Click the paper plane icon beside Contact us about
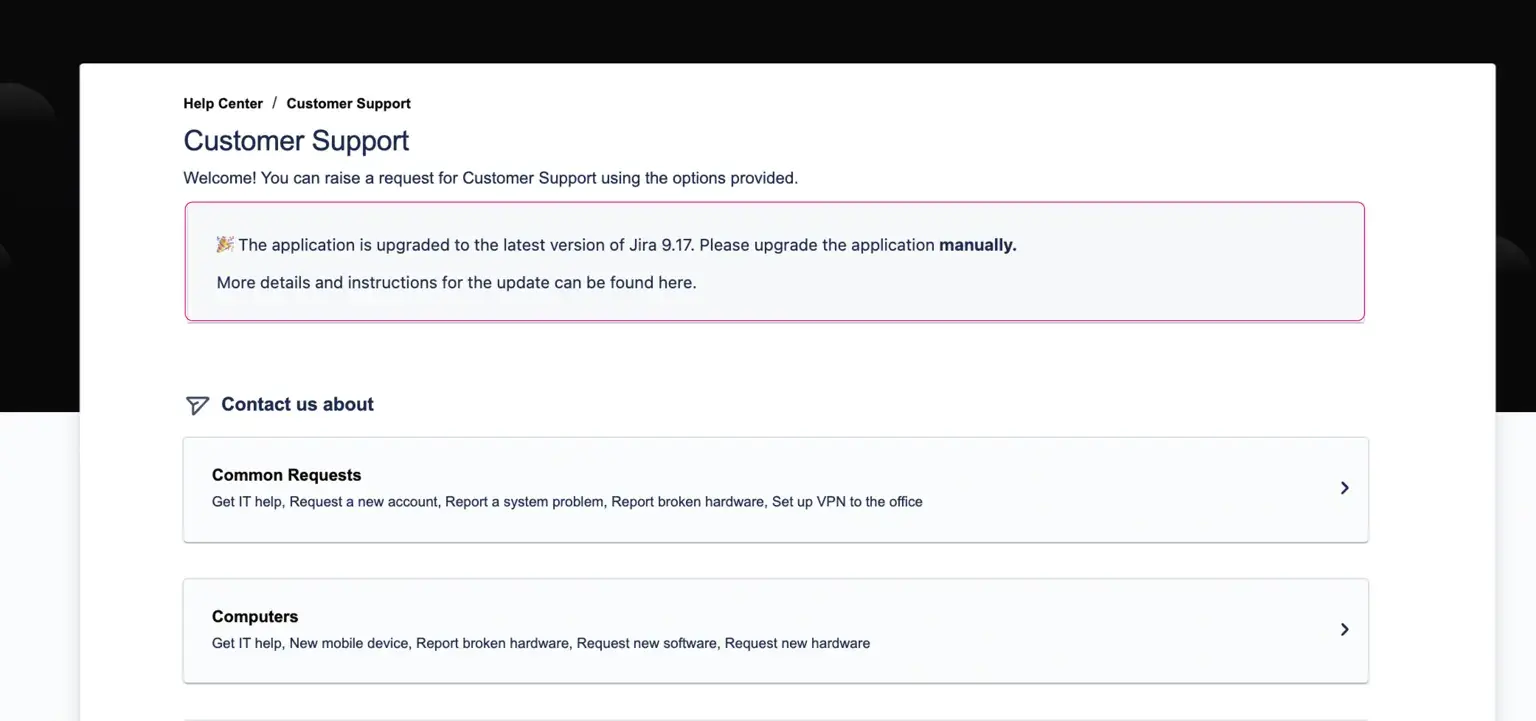Viewport: 1536px width, 721px height. tap(197, 405)
